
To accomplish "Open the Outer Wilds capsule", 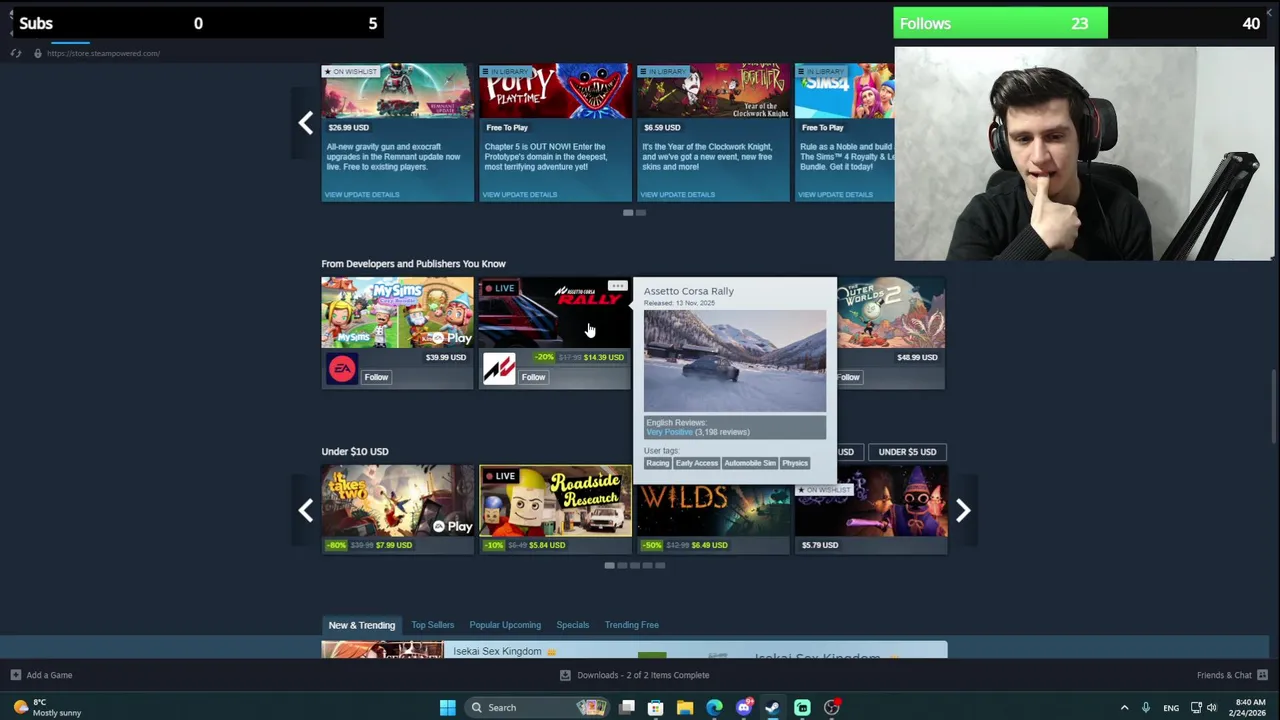I will click(x=713, y=510).
